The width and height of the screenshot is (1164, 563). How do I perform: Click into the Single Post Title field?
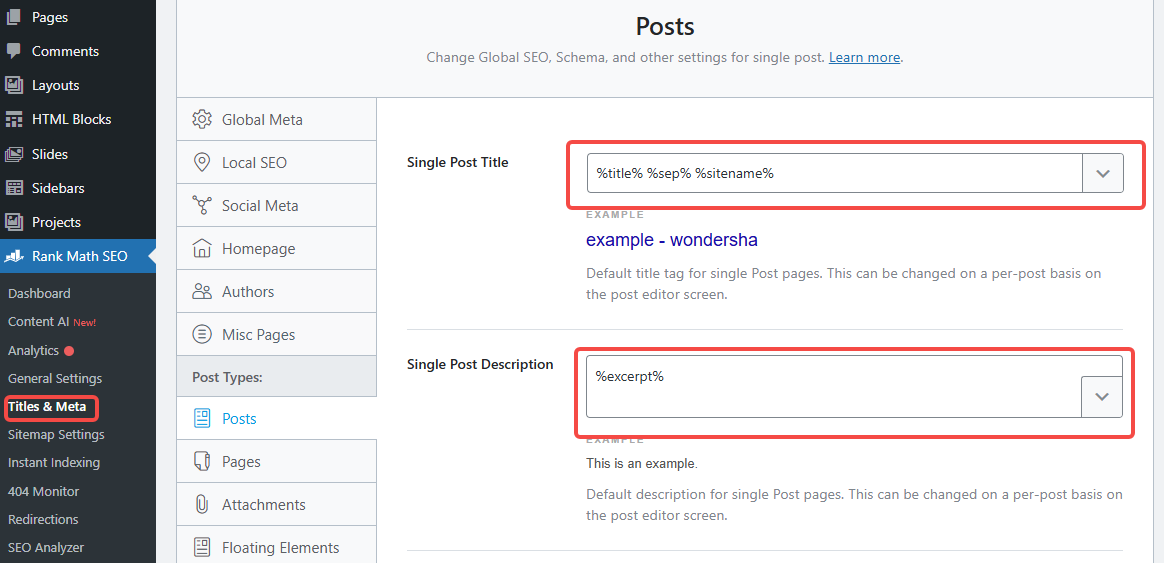(834, 173)
